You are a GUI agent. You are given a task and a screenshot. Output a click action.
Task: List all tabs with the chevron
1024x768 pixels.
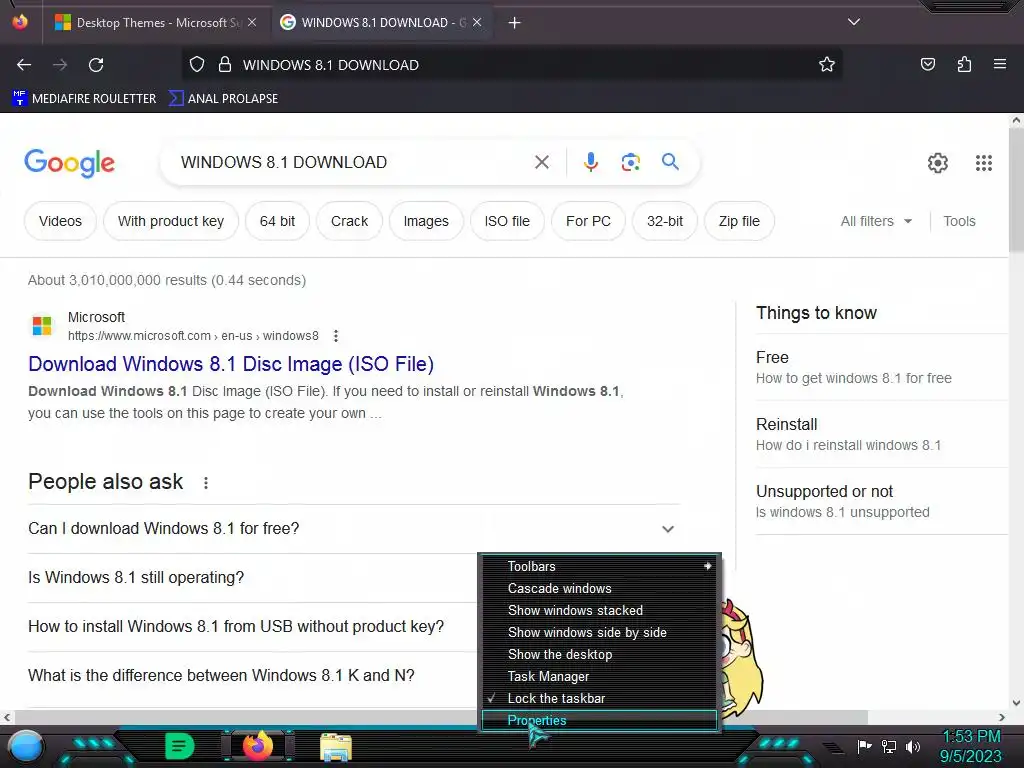[x=854, y=22]
